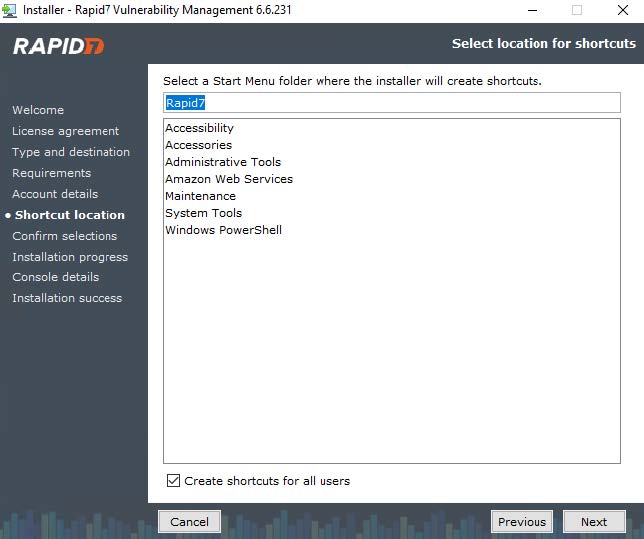This screenshot has width=644, height=539.
Task: Minimize the installer window
Action: tap(532, 10)
